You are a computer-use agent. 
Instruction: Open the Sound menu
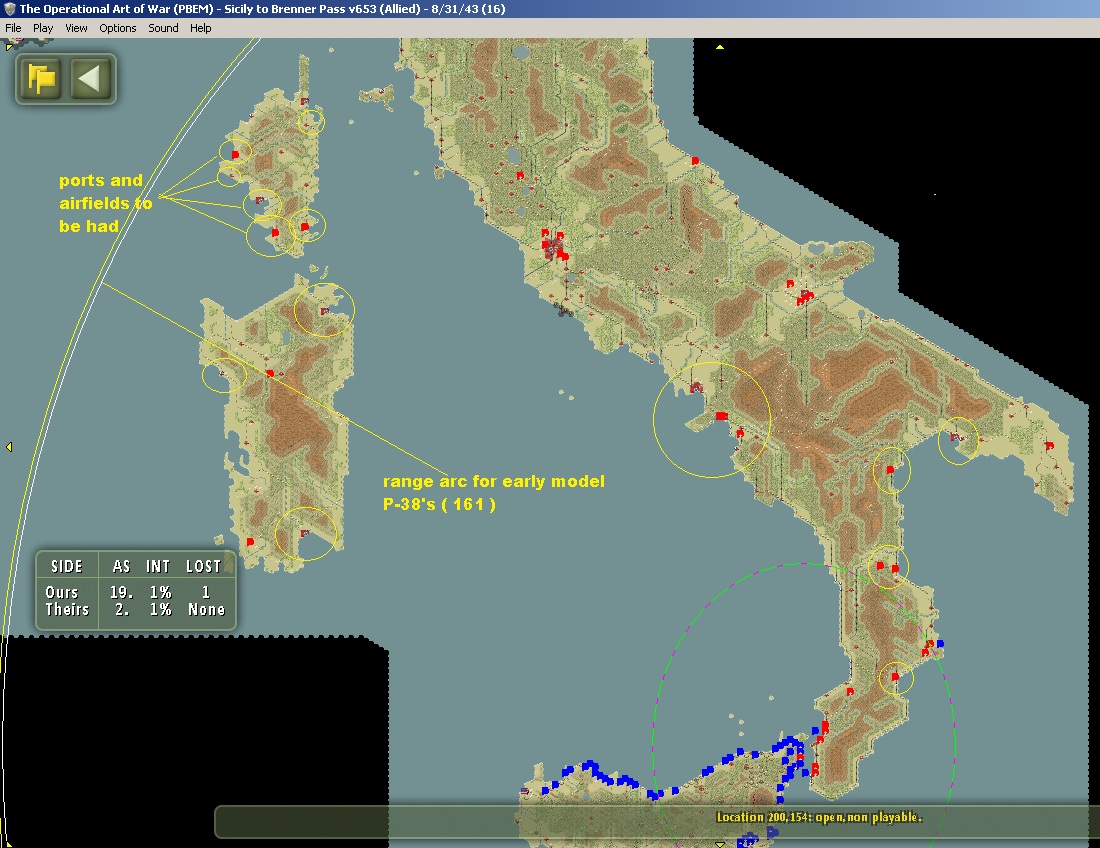tap(163, 28)
